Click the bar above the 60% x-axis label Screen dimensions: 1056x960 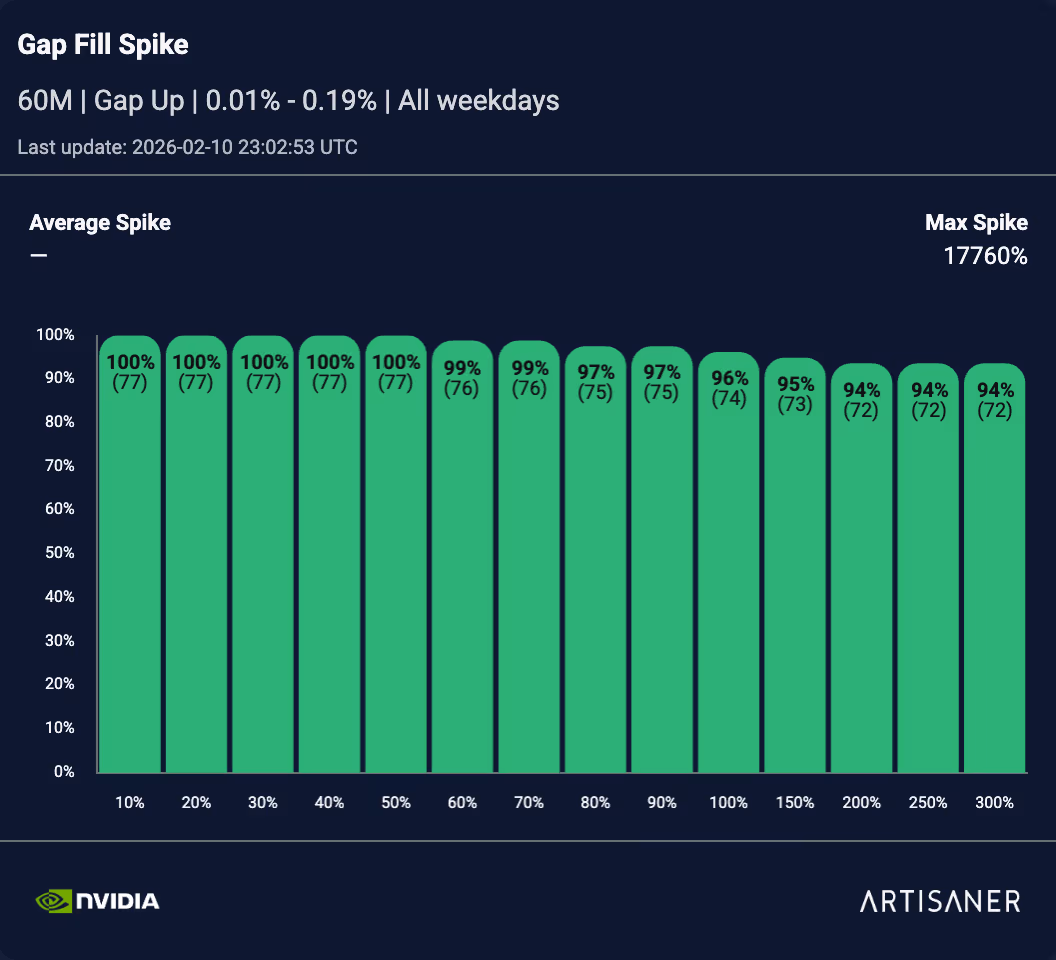[x=463, y=556]
